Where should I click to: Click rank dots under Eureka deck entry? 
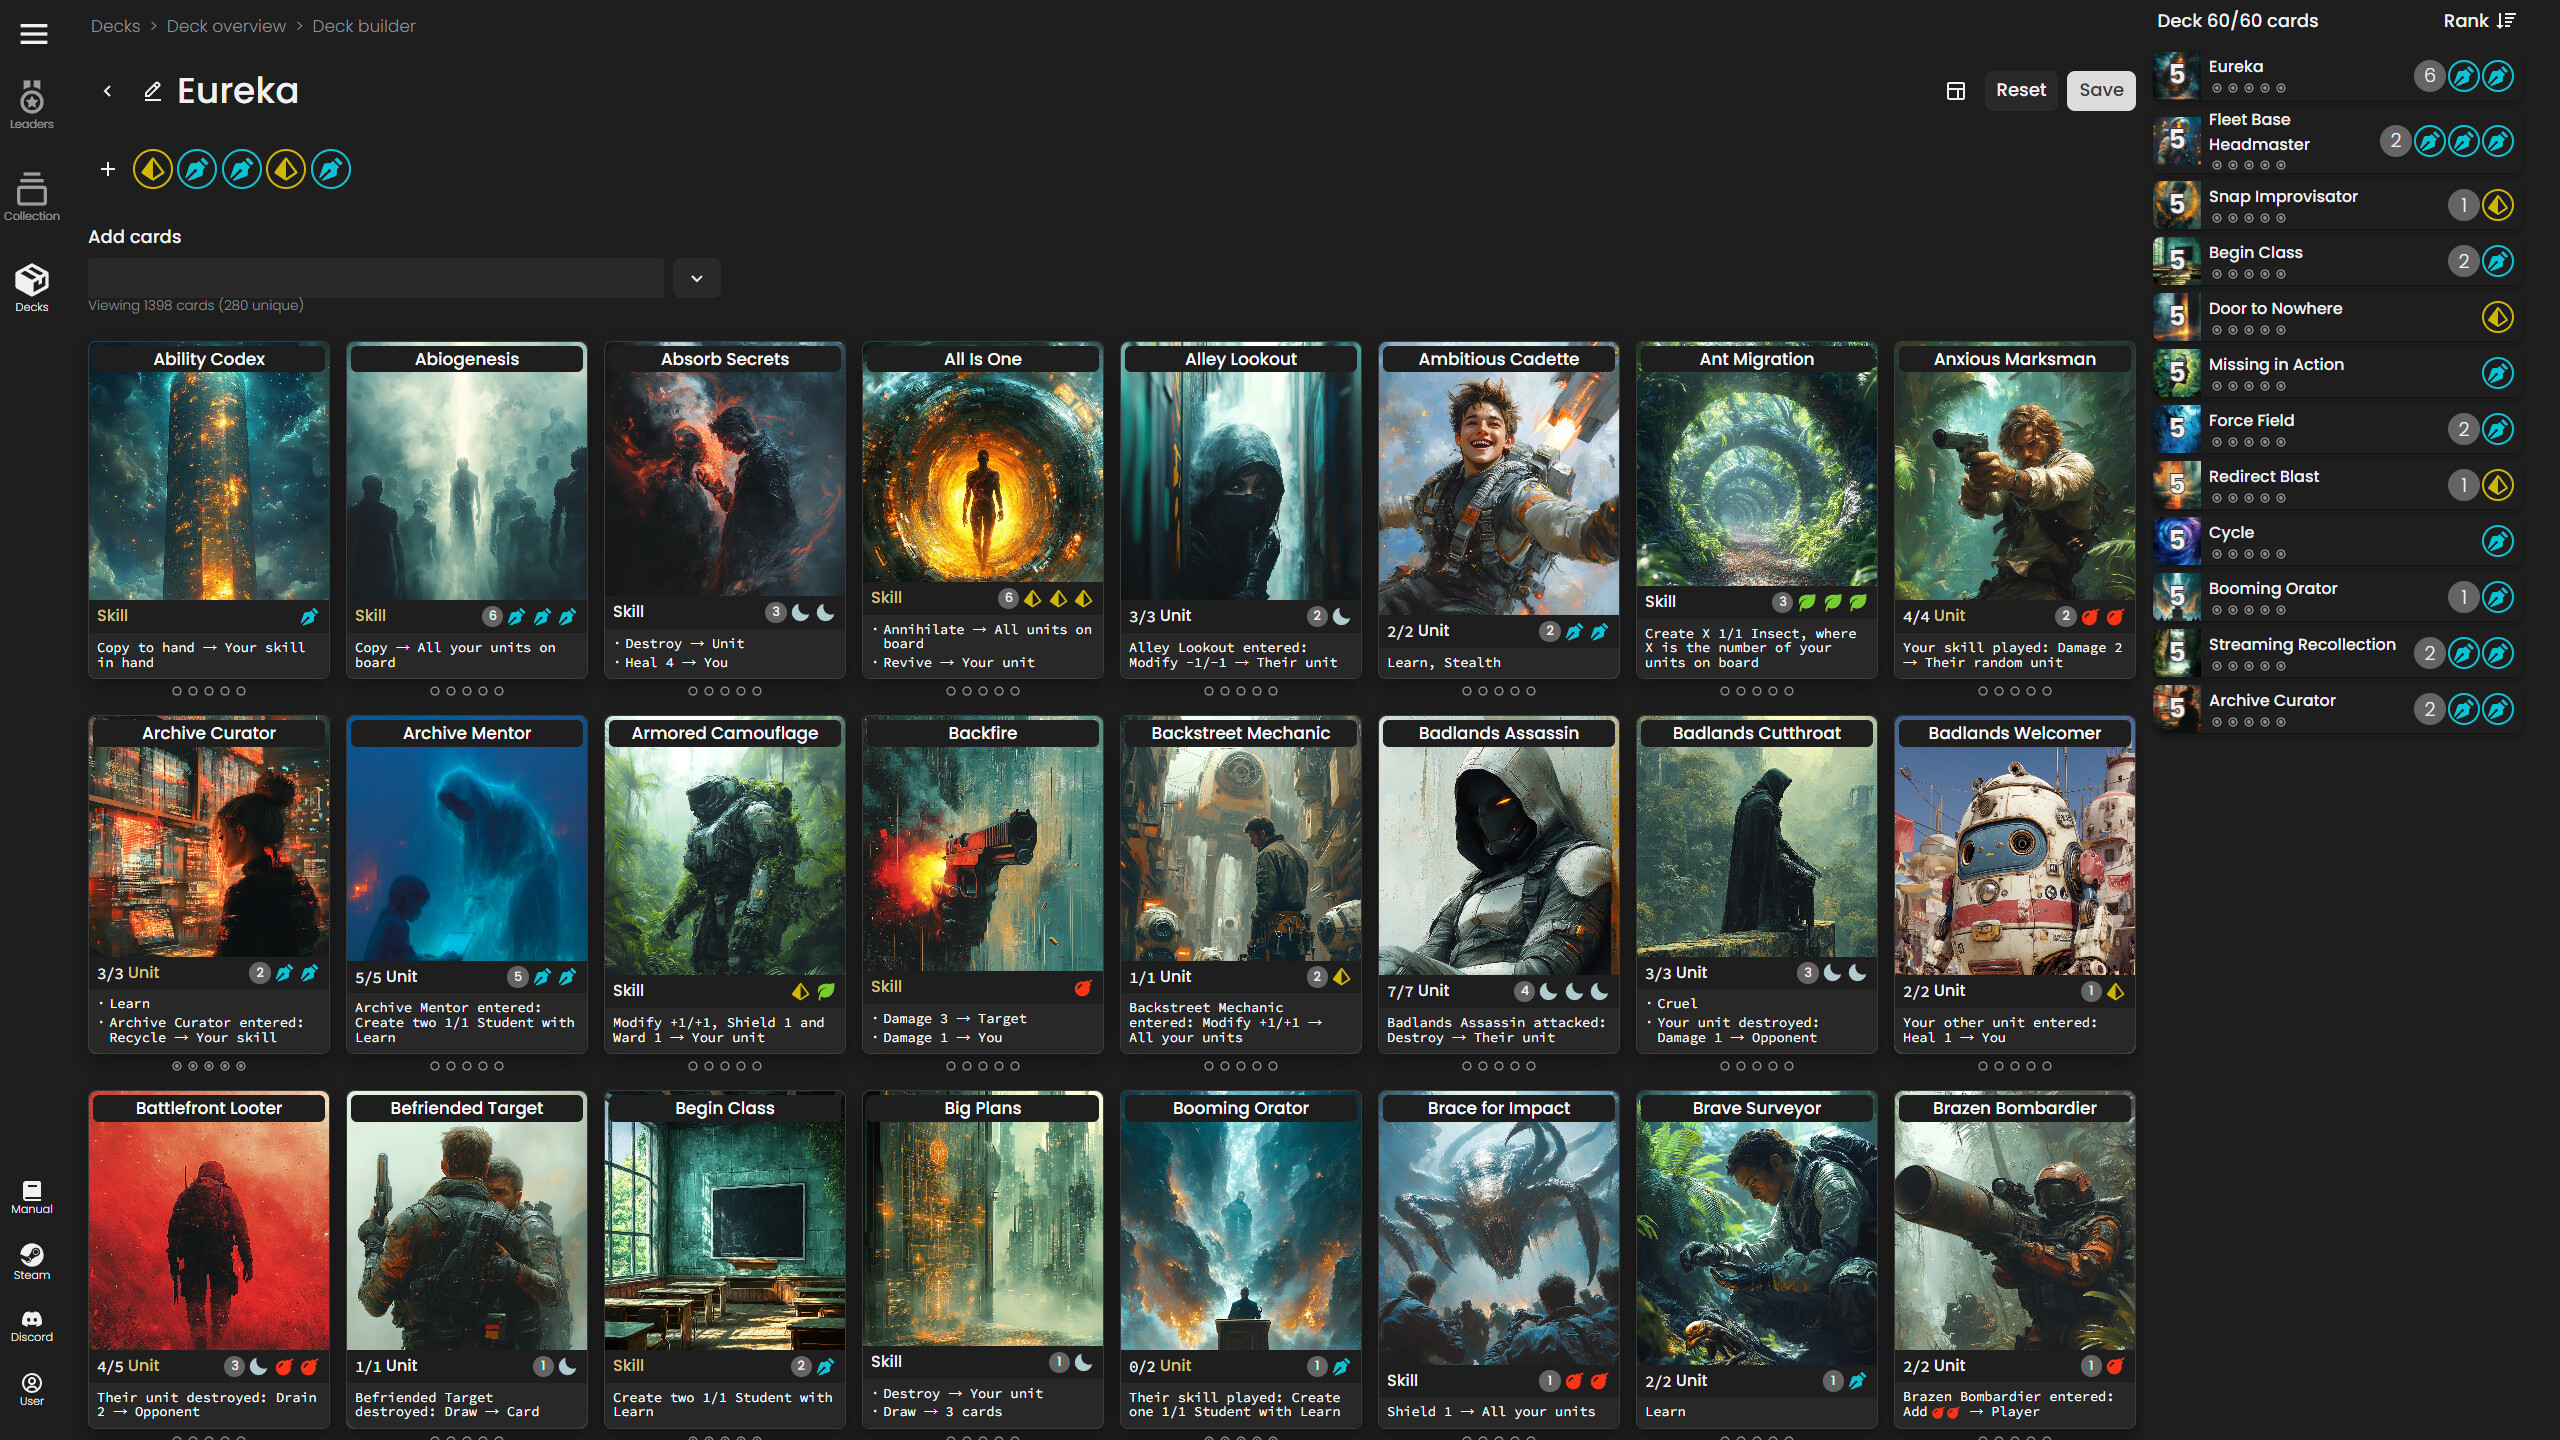coord(2248,89)
